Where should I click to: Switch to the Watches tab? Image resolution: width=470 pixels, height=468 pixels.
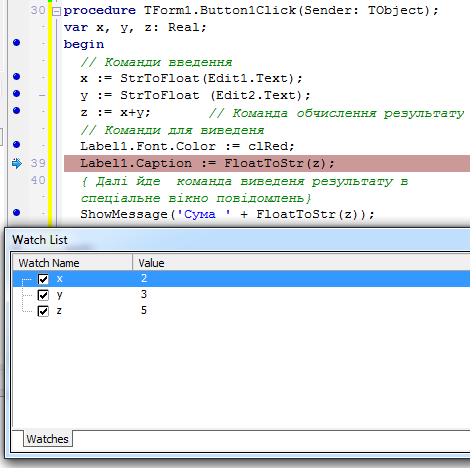pos(47,439)
